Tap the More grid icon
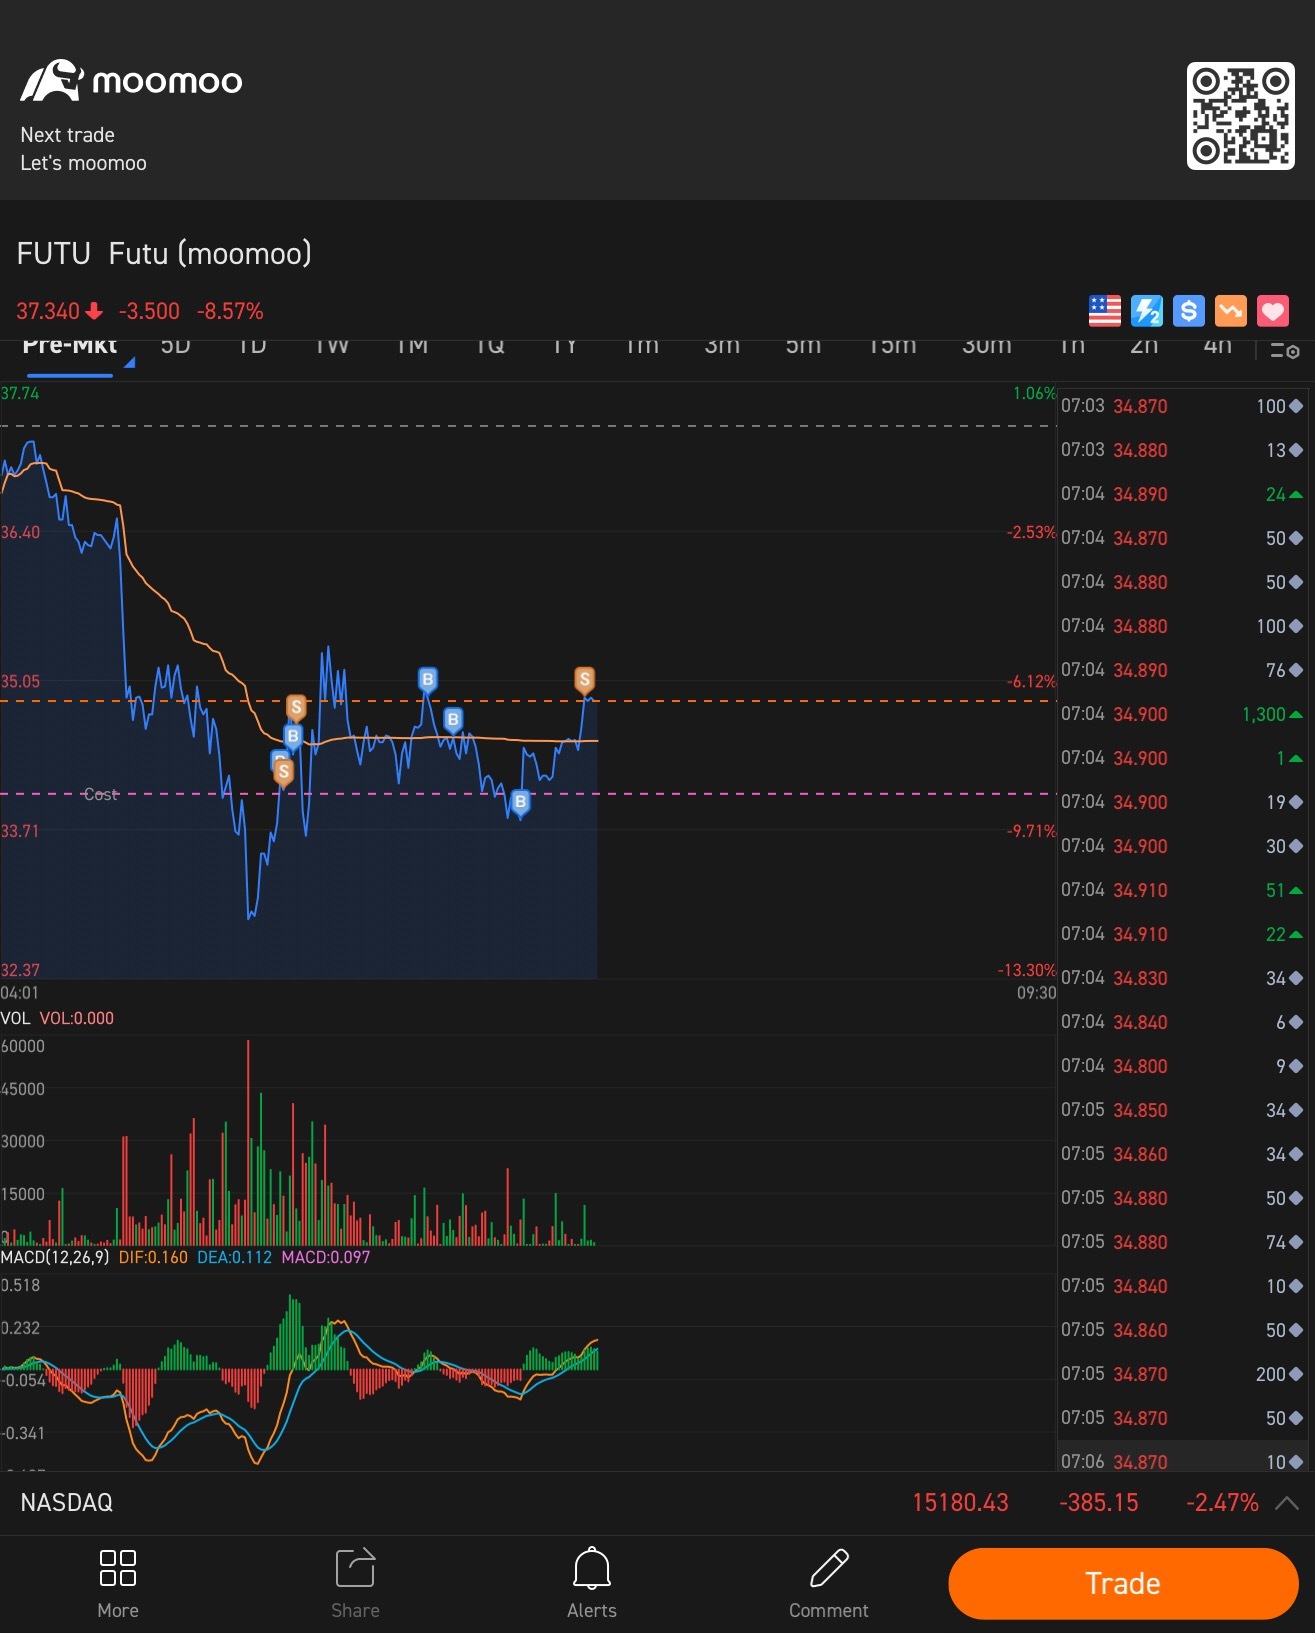Screen dimensions: 1315x1633 pos(118,1568)
